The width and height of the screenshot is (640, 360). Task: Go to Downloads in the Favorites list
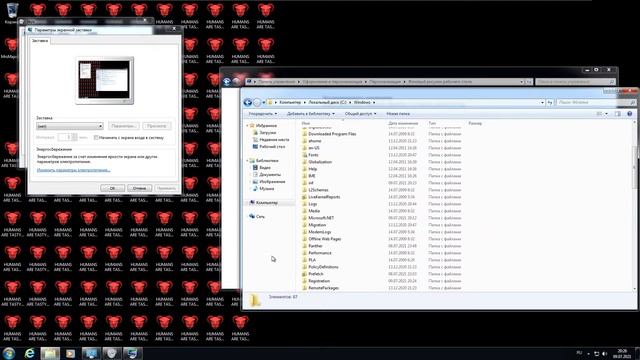[267, 133]
